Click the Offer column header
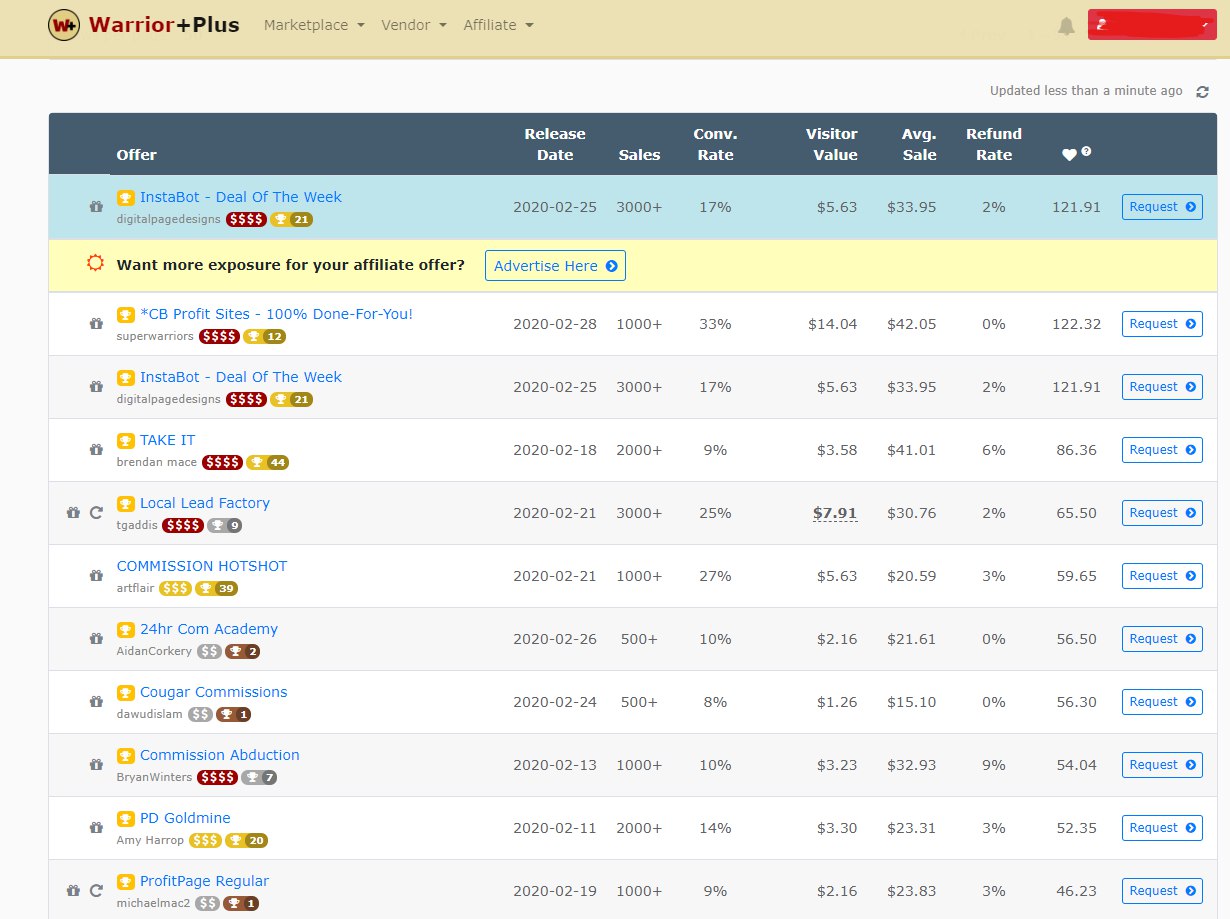 click(x=136, y=155)
